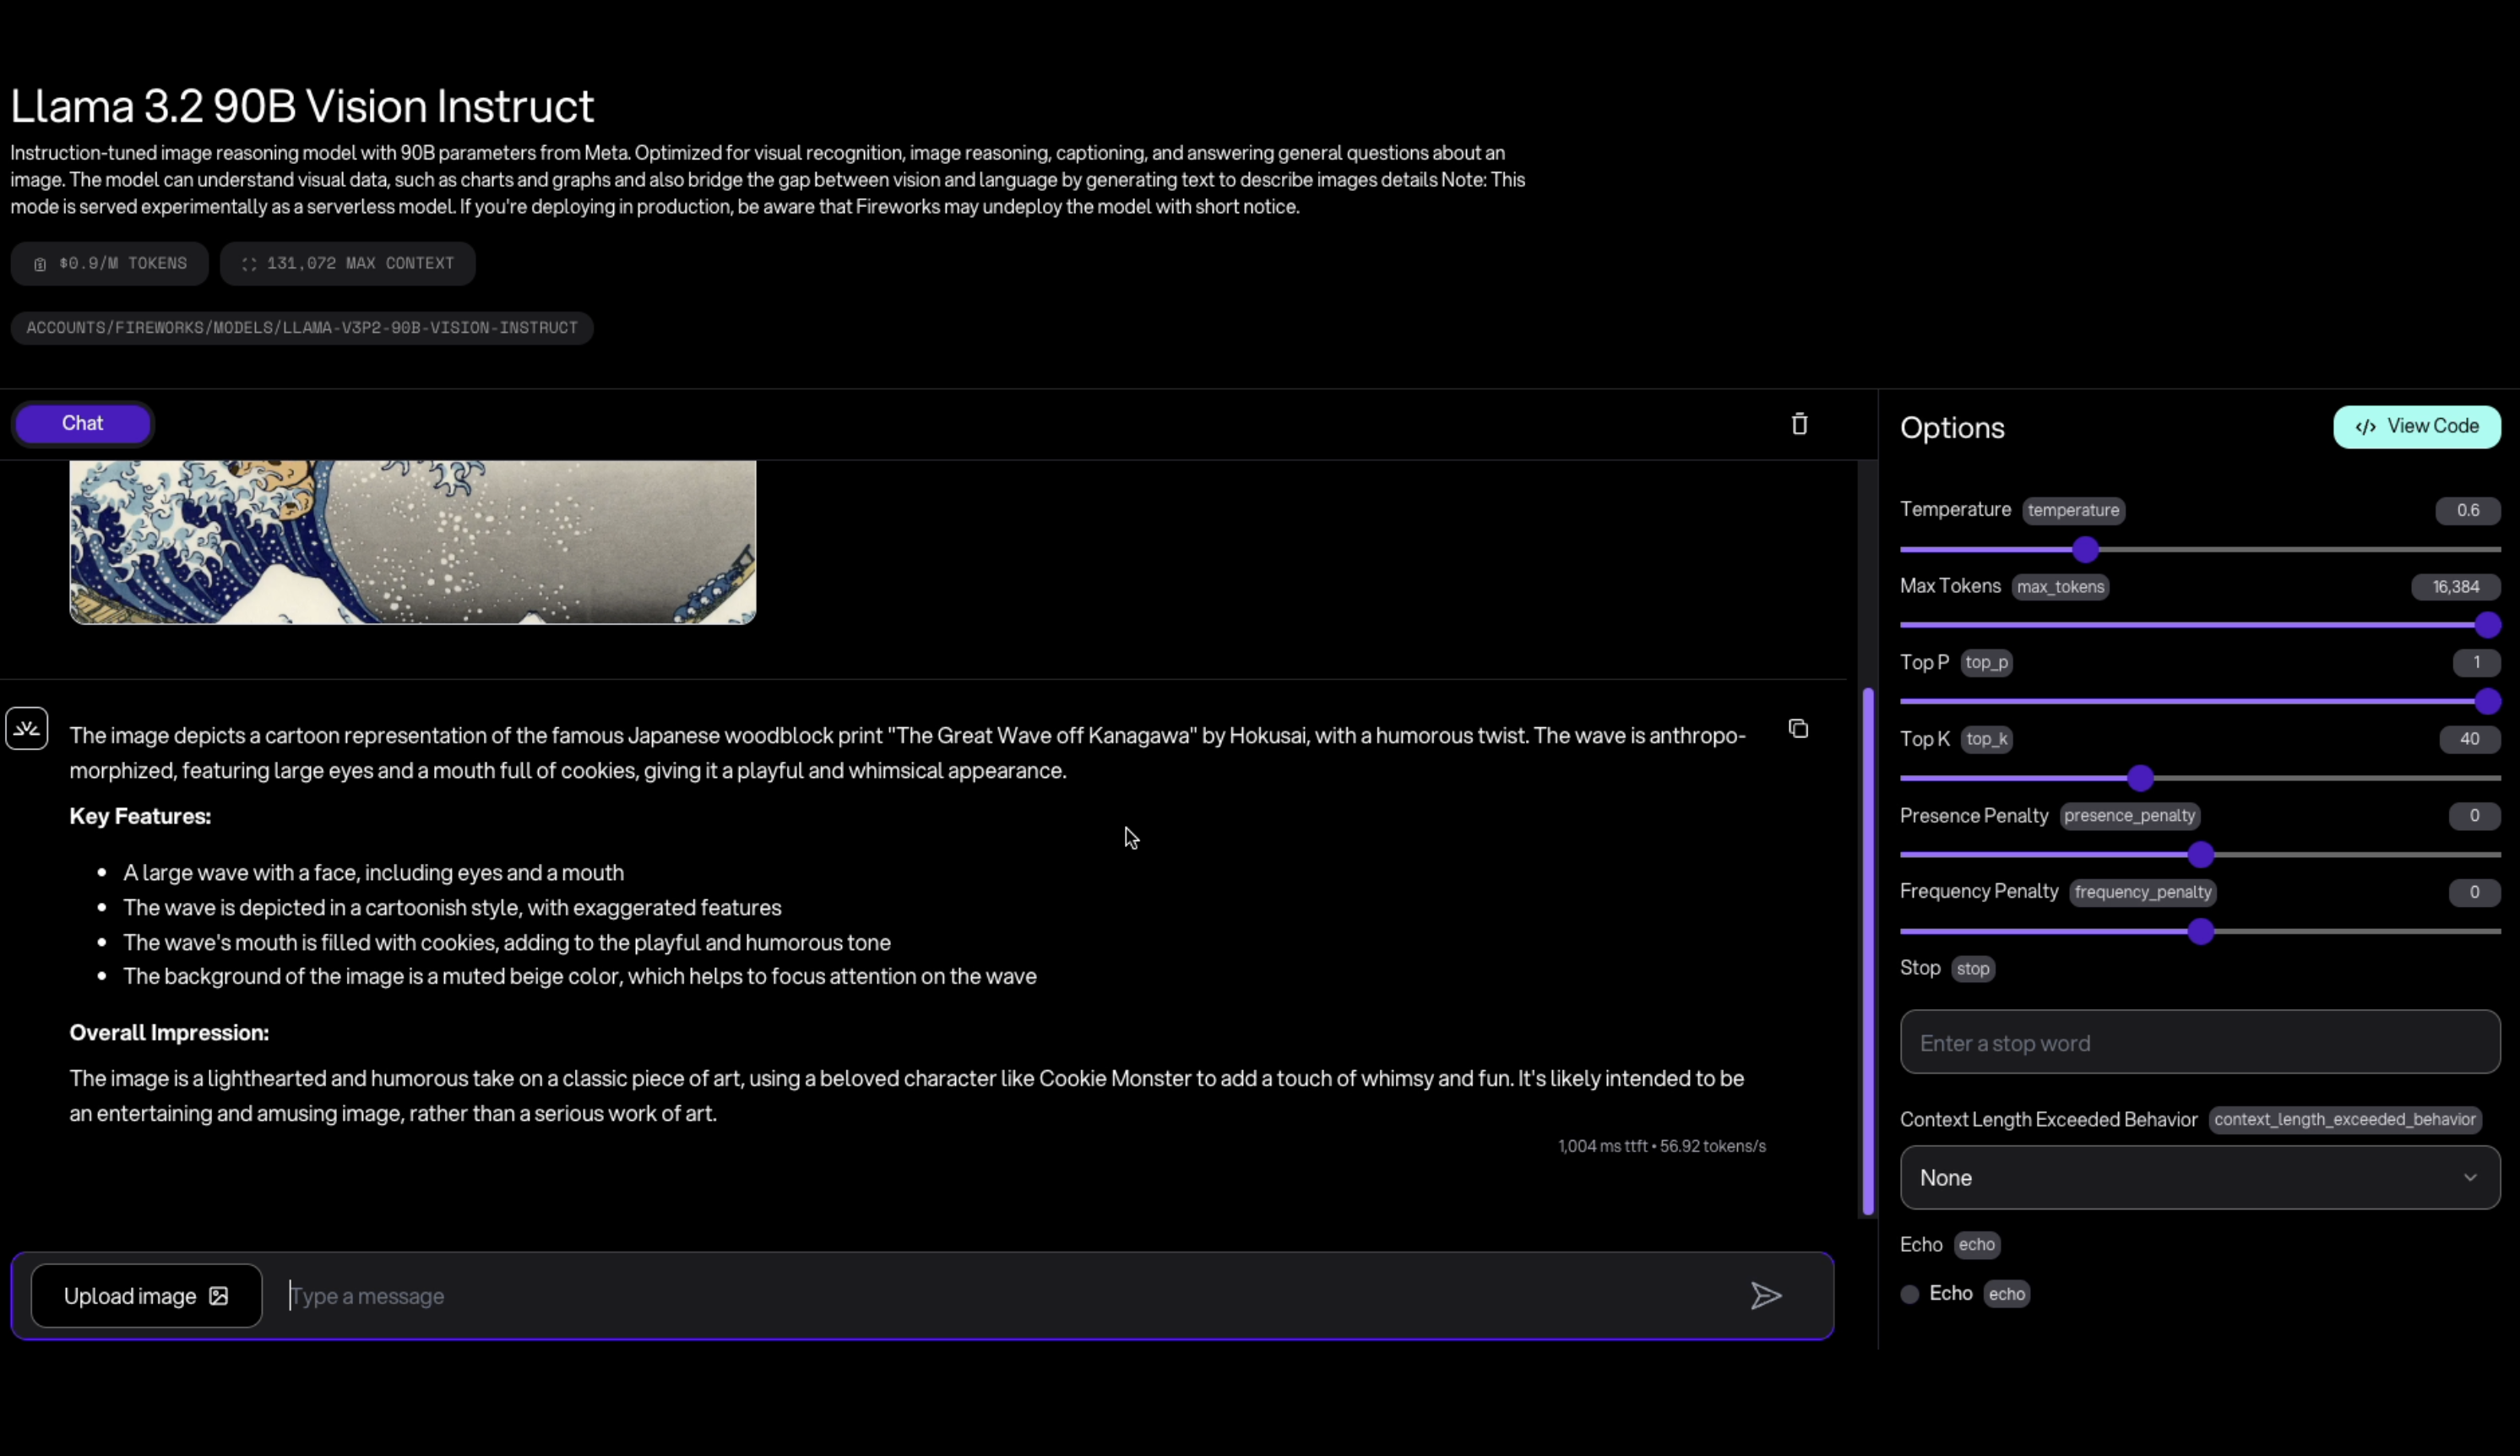The width and height of the screenshot is (2520, 1456).
Task: Click the temperature parameter tag
Action: coord(2073,510)
